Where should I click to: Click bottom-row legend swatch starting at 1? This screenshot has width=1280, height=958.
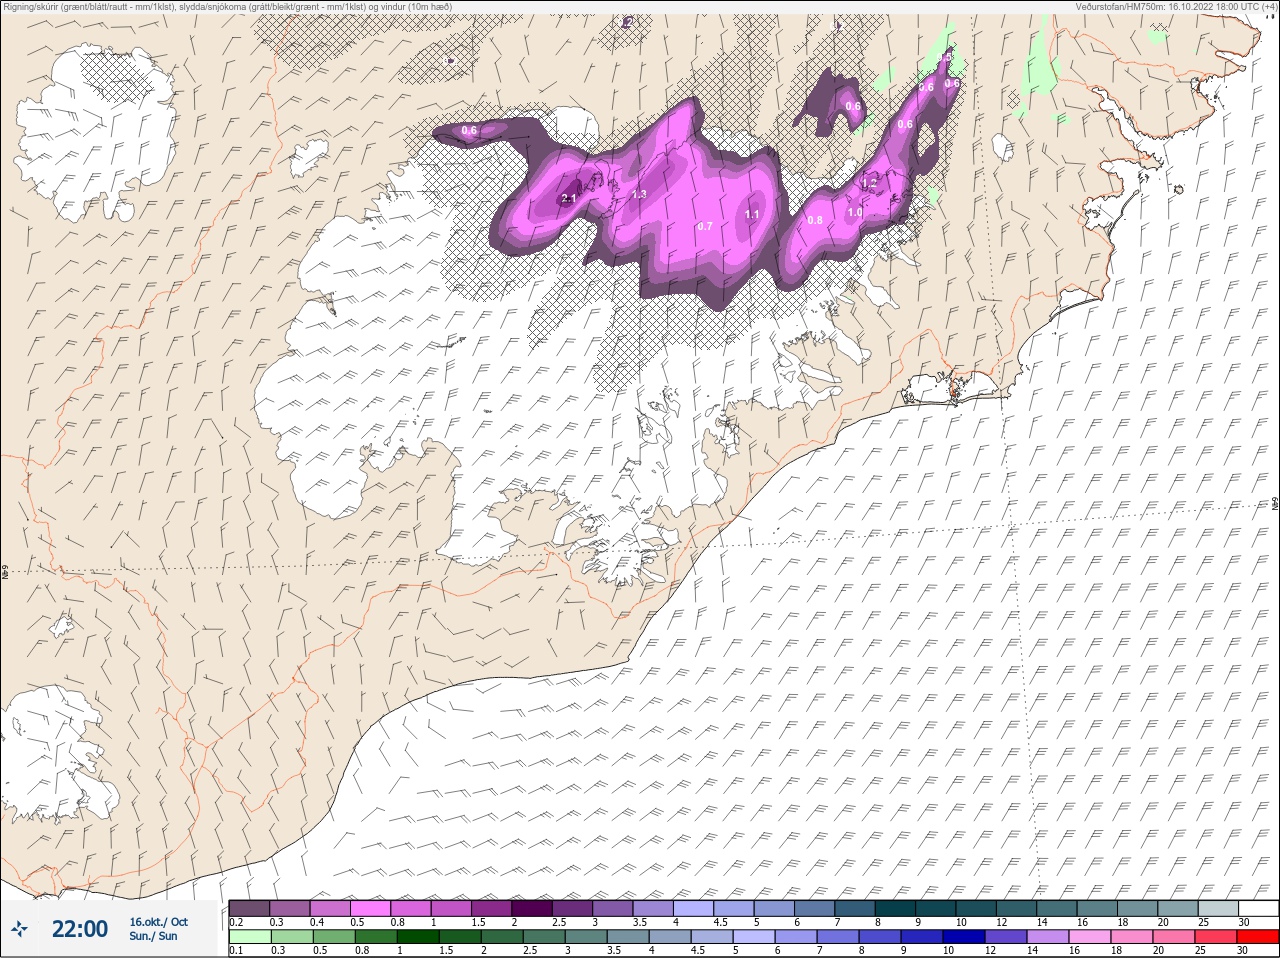tap(418, 937)
